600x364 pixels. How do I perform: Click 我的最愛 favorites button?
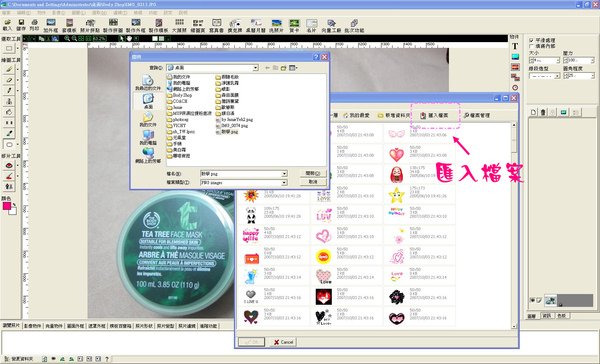point(356,115)
